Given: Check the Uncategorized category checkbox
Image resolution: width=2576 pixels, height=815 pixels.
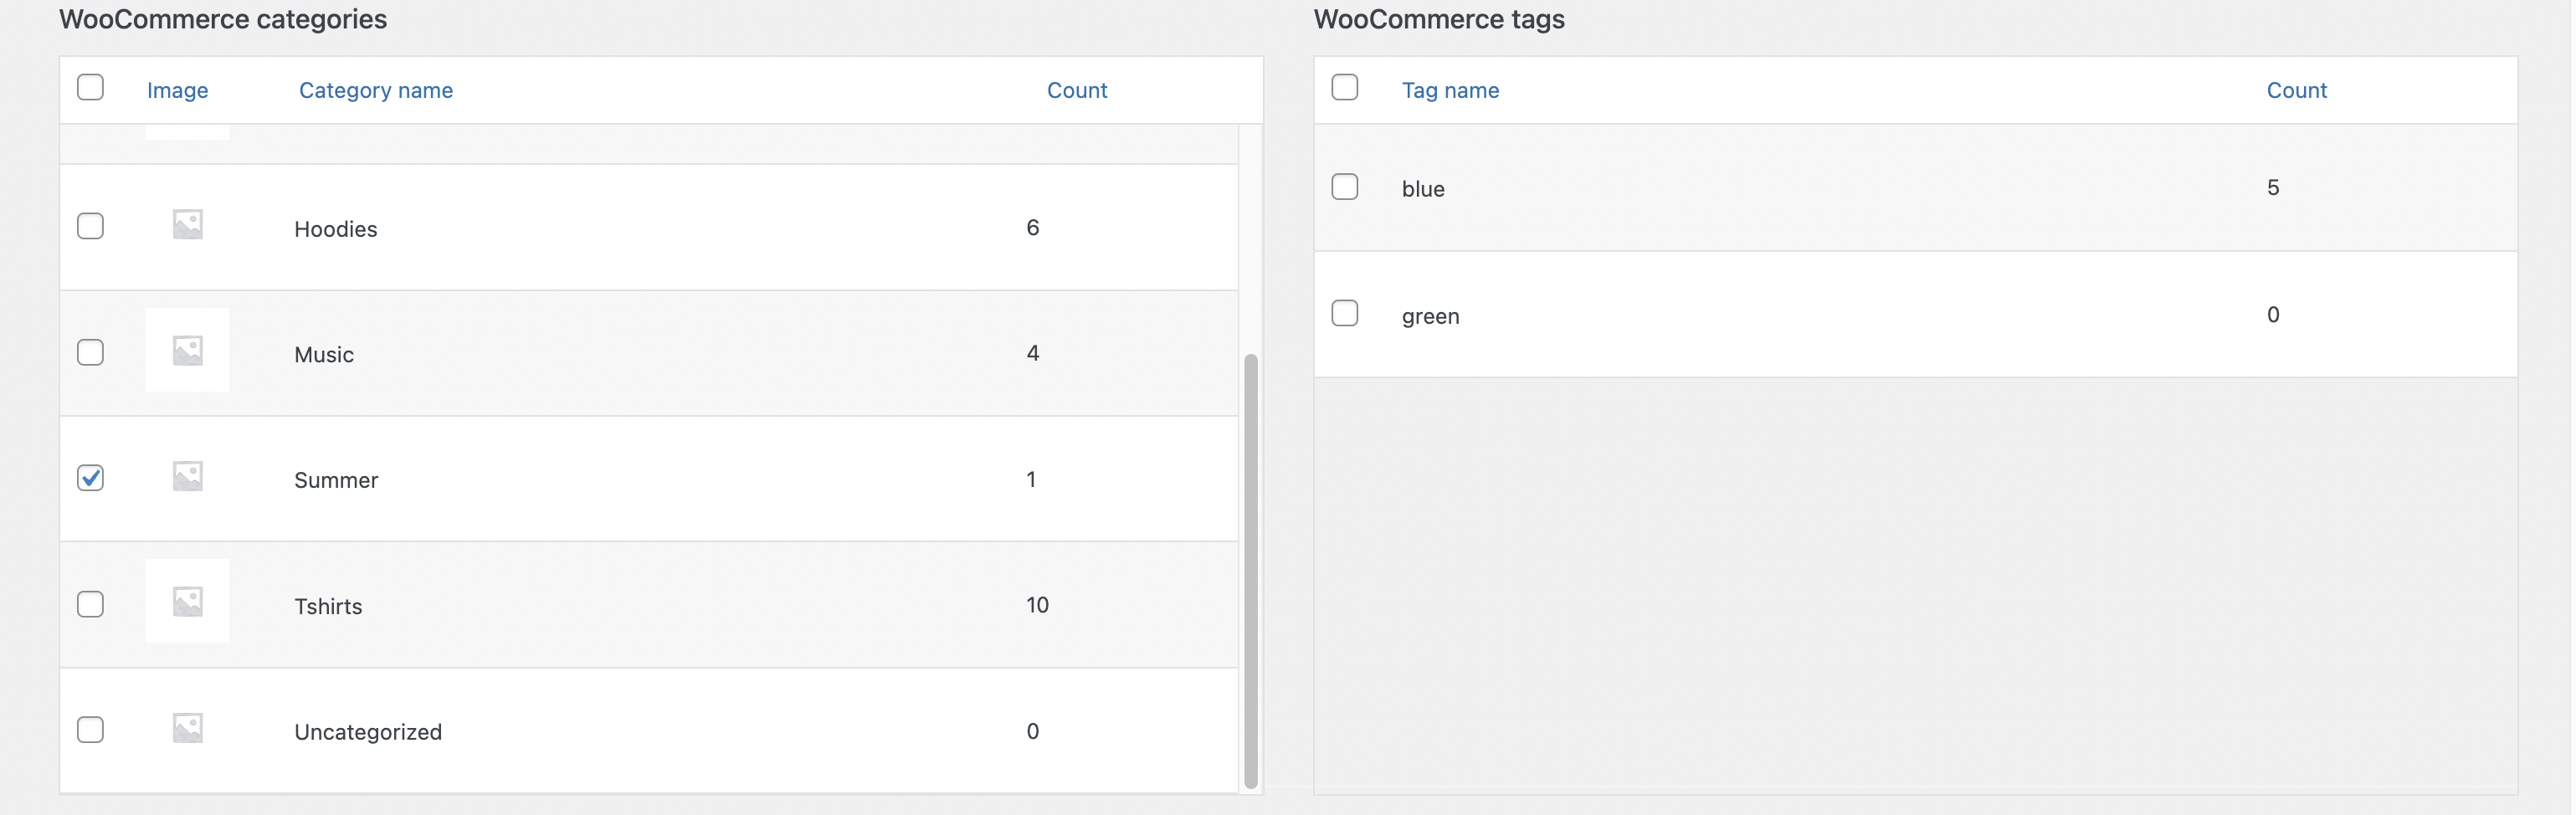Looking at the screenshot, I should pyautogui.click(x=90, y=730).
